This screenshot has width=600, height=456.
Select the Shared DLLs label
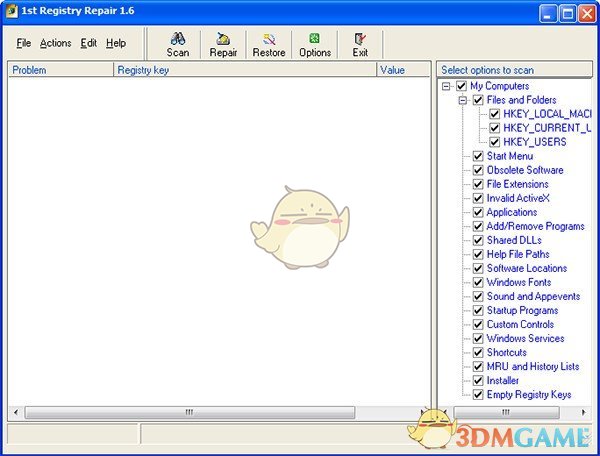pos(514,240)
